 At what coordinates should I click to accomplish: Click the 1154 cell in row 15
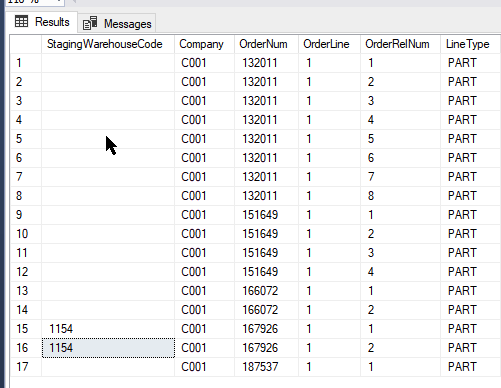tap(108, 329)
